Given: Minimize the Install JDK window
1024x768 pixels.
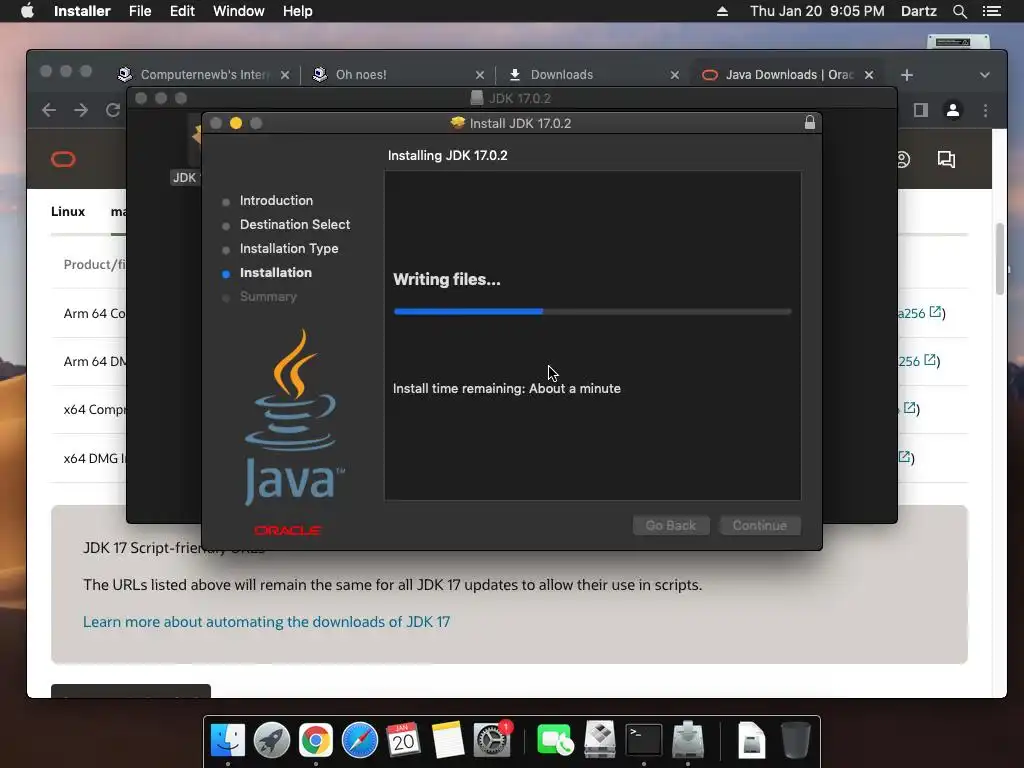Looking at the screenshot, I should 236,123.
